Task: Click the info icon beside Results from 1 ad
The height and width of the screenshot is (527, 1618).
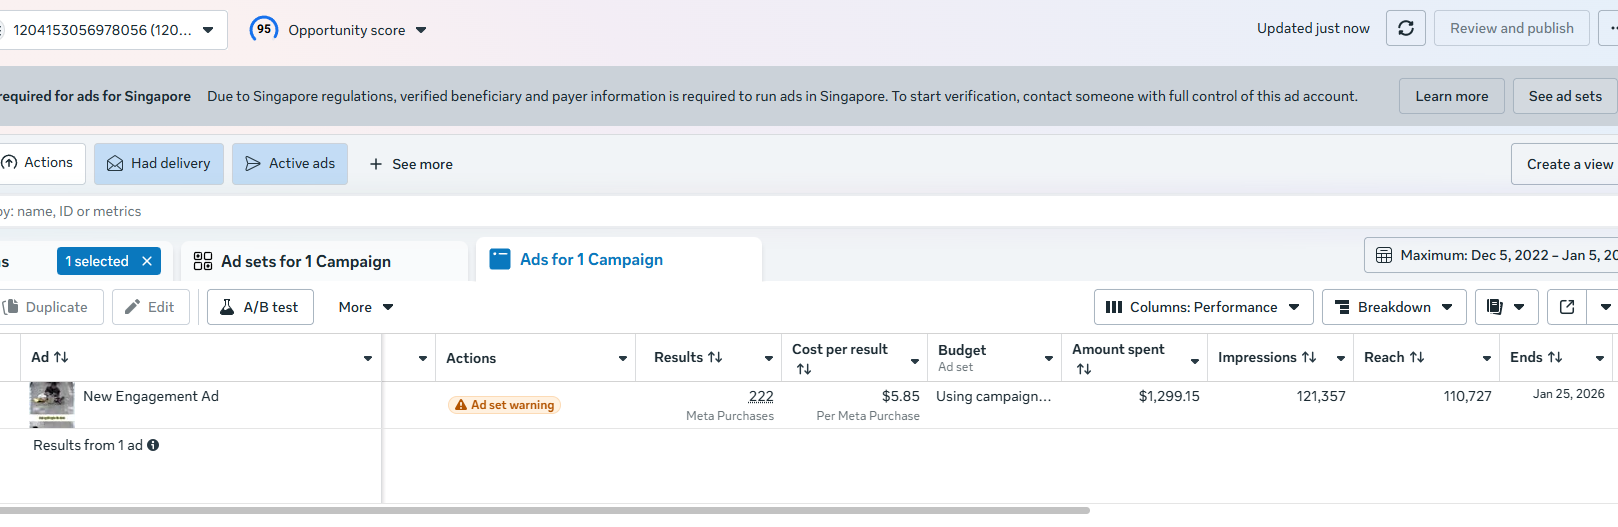Action: click(x=153, y=445)
